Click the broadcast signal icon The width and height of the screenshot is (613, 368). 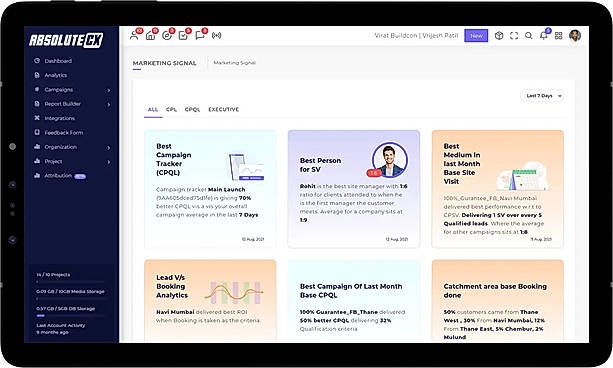(216, 36)
